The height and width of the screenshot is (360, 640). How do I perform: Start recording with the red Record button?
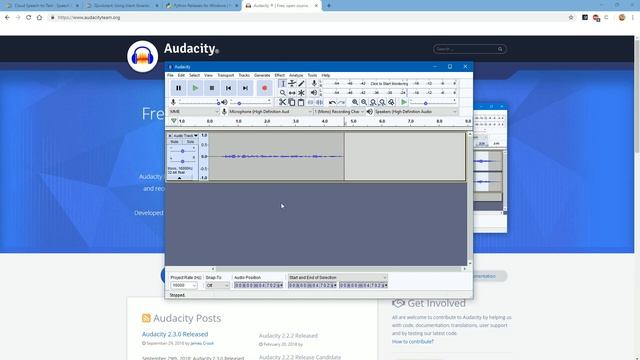click(264, 88)
